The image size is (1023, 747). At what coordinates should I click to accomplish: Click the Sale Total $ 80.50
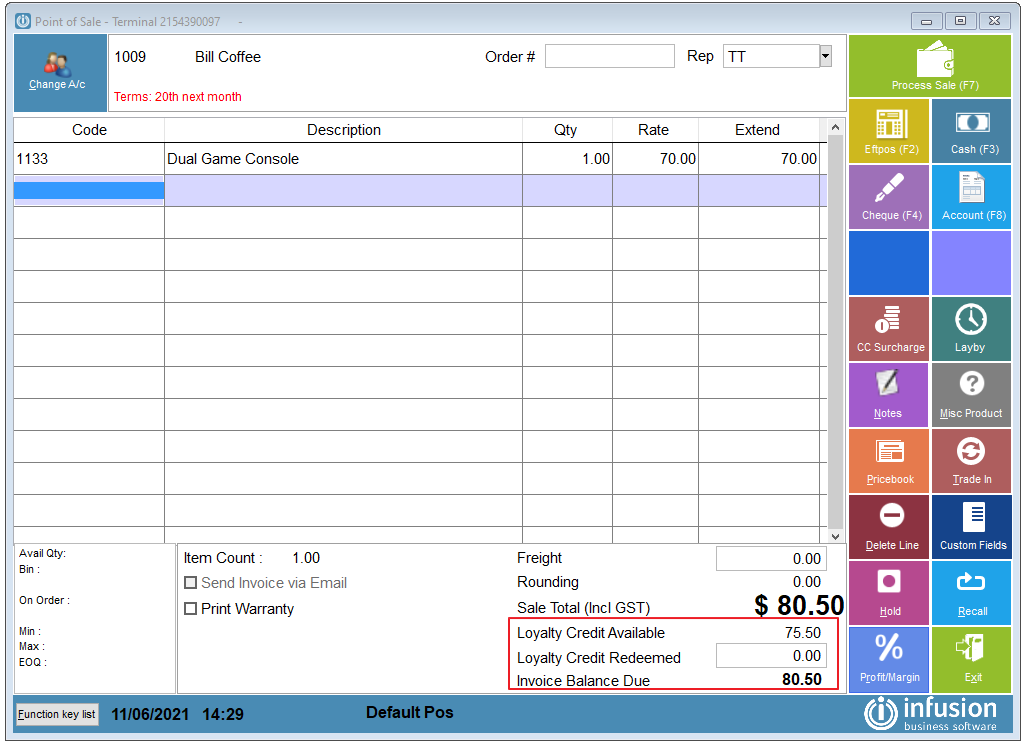pos(799,605)
